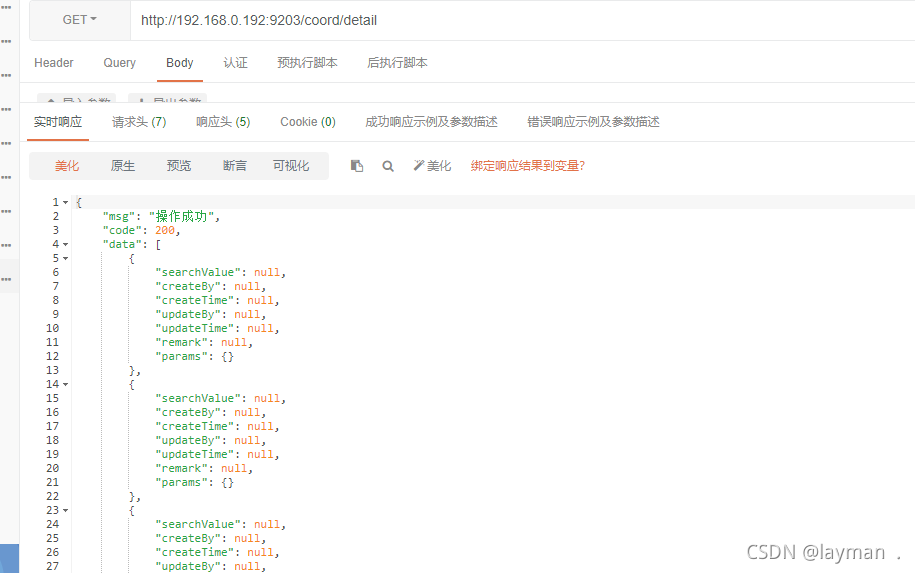Click the "msg" key on line 2

118,216
